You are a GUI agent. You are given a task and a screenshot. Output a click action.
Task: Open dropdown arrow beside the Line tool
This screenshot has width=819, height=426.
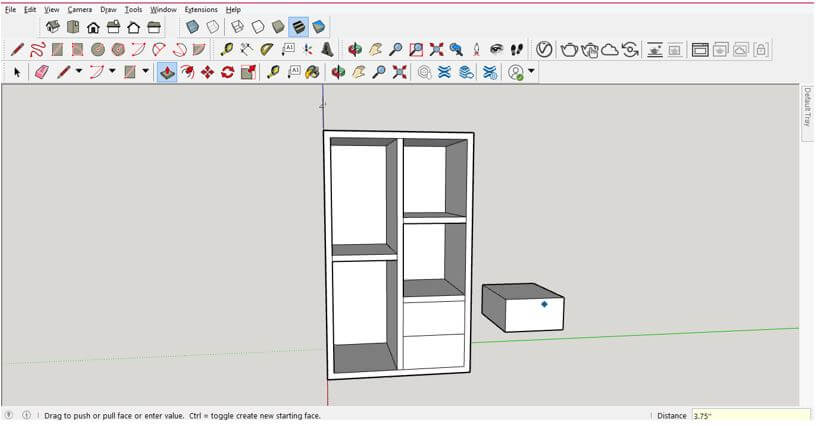coord(79,71)
